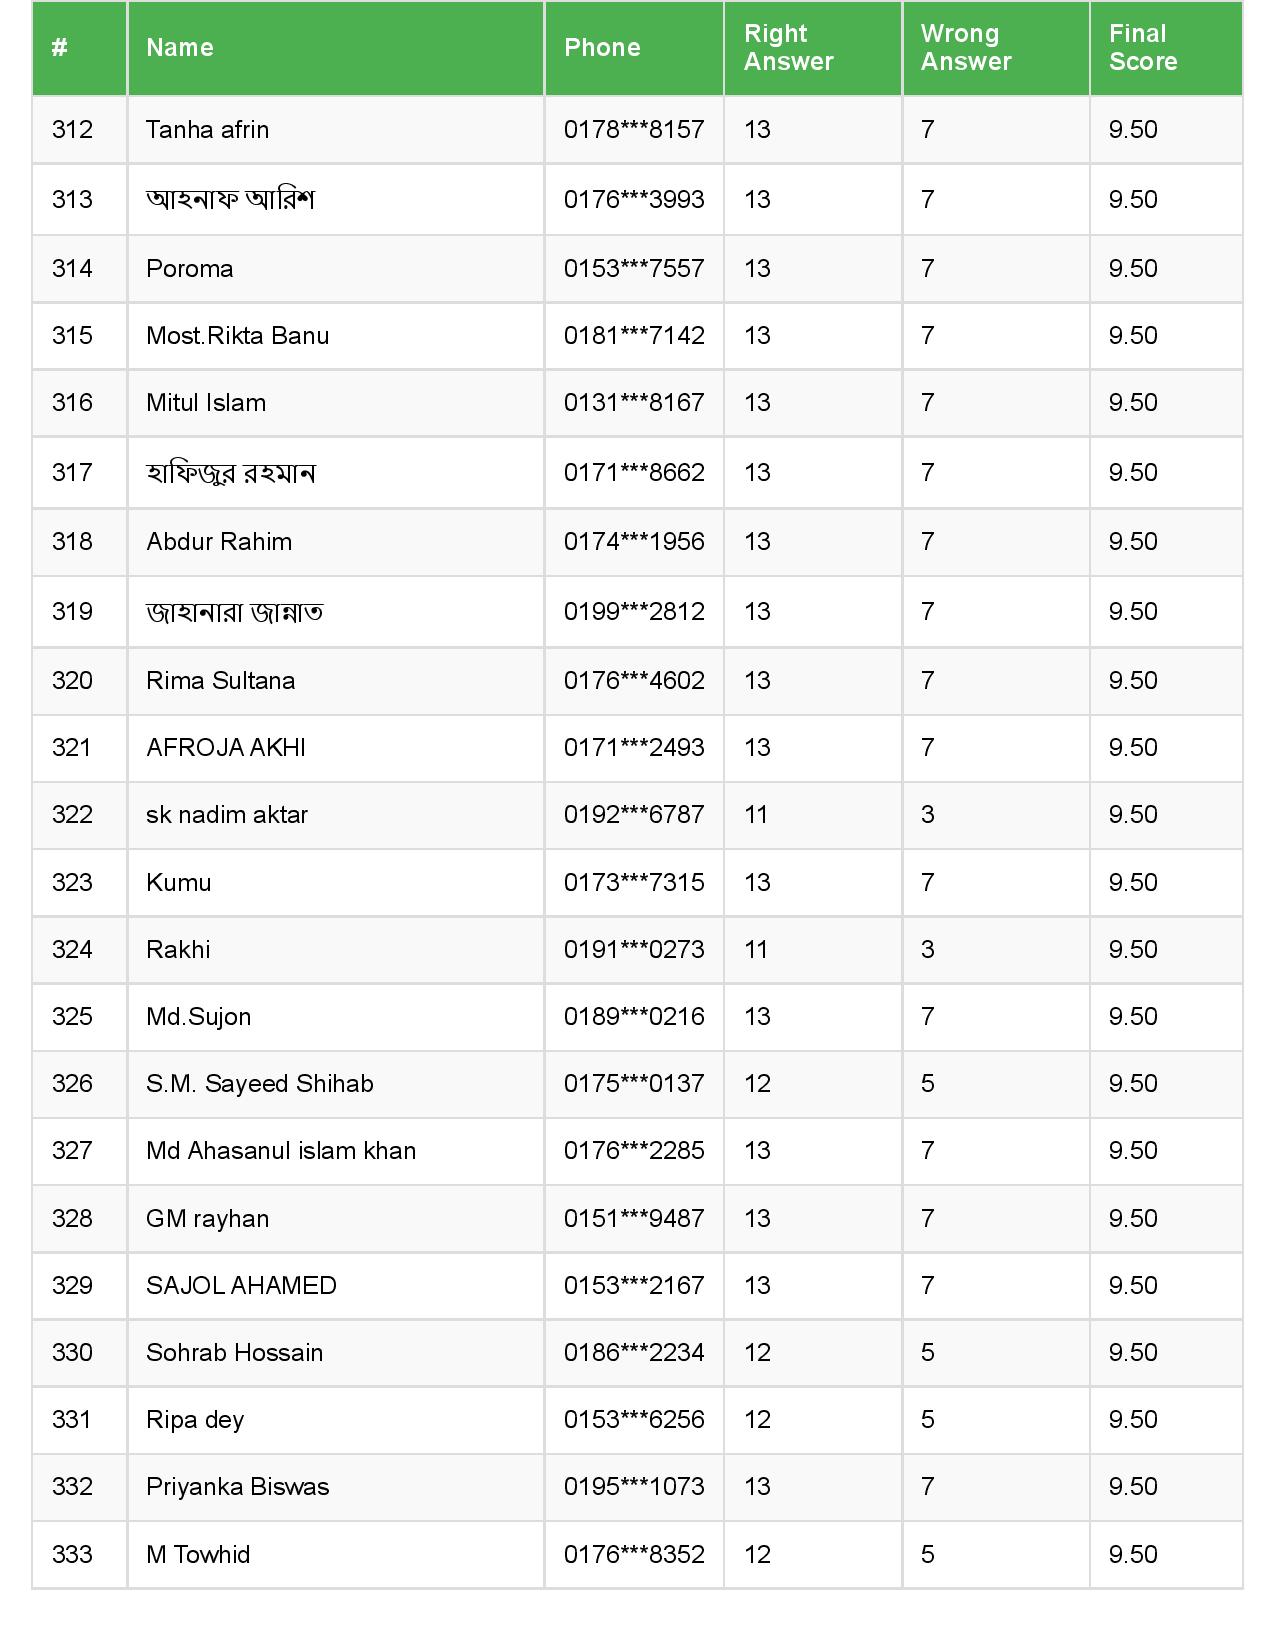Select the Right Answer column header
Viewport: 1275px width, 1650px height.
click(x=788, y=48)
